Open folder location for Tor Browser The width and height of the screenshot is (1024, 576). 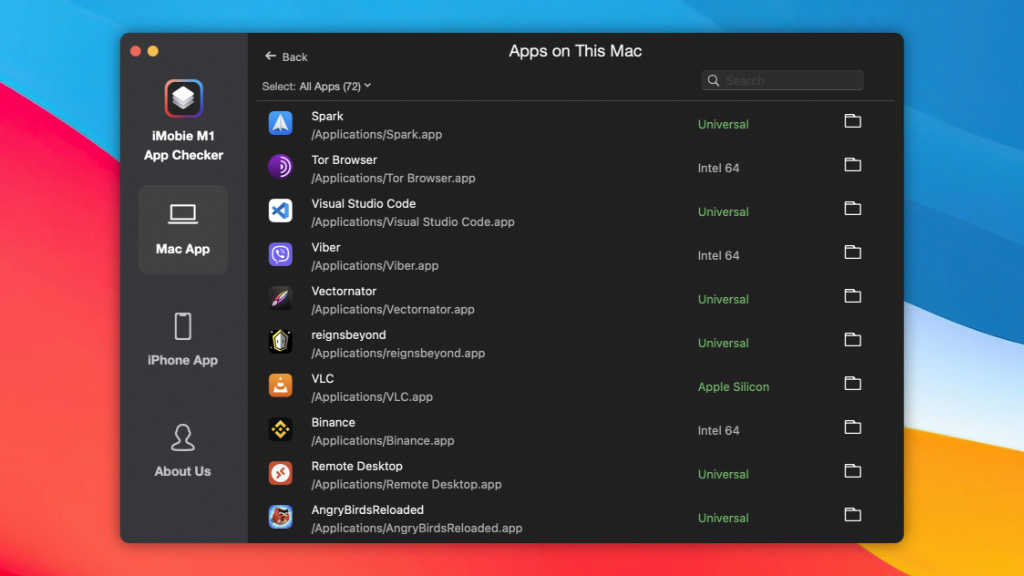tap(852, 165)
